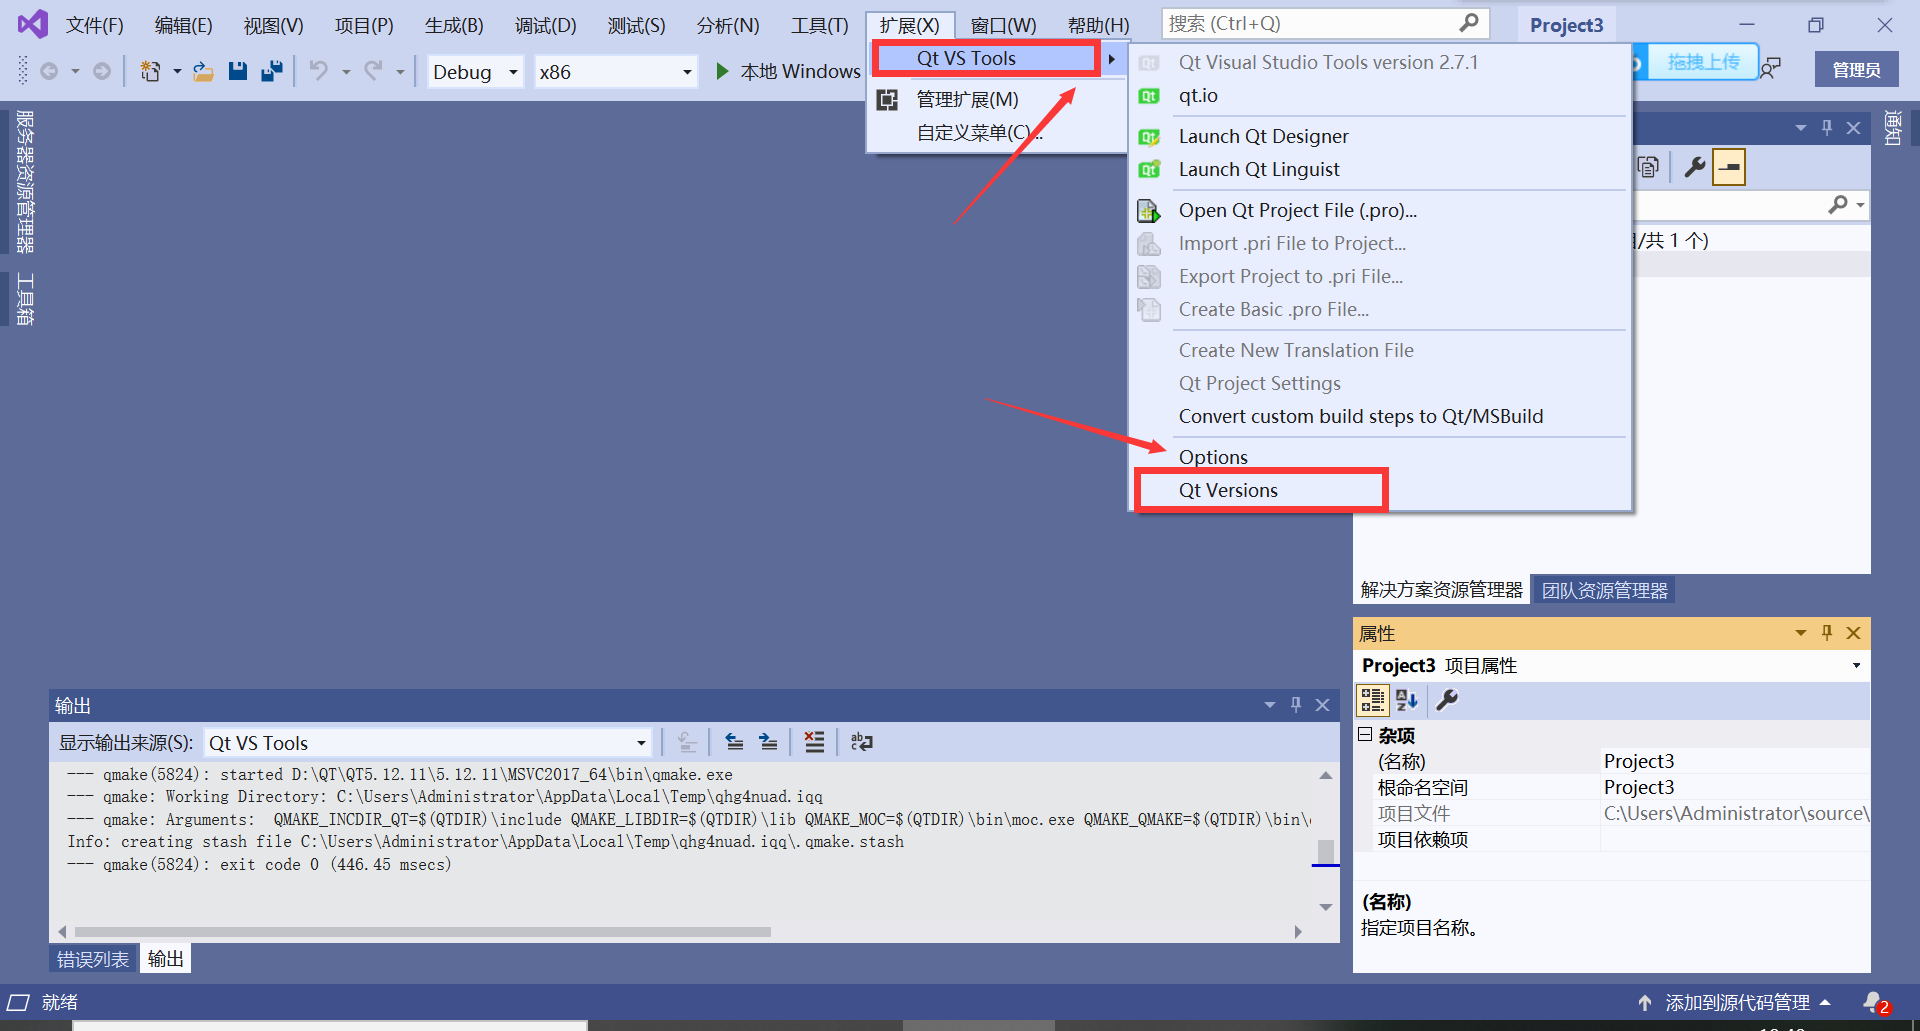Image resolution: width=1920 pixels, height=1031 pixels.
Task: Collapse the 杂项 property category
Action: click(1365, 734)
